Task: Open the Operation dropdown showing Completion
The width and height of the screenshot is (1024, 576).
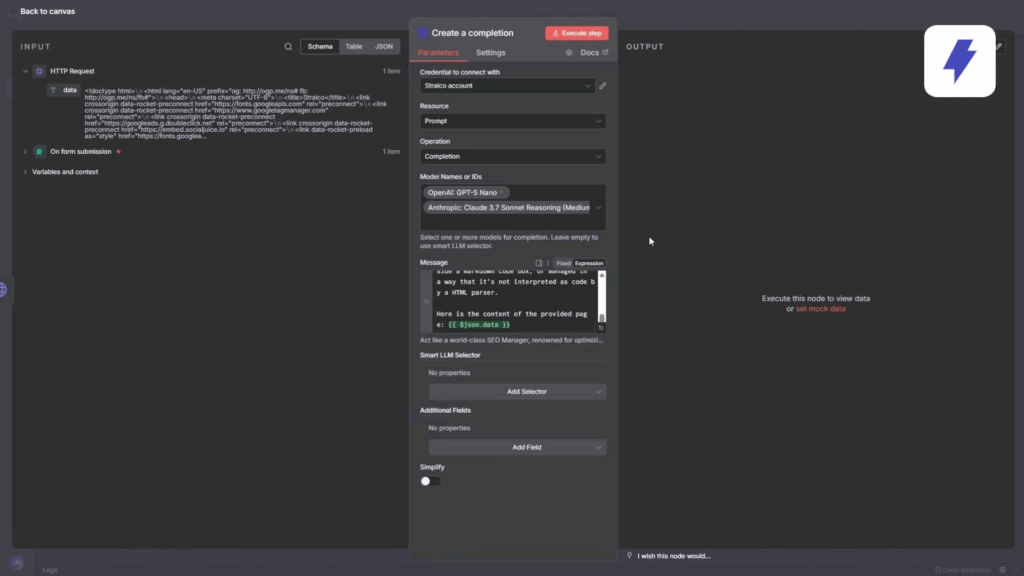Action: point(512,156)
